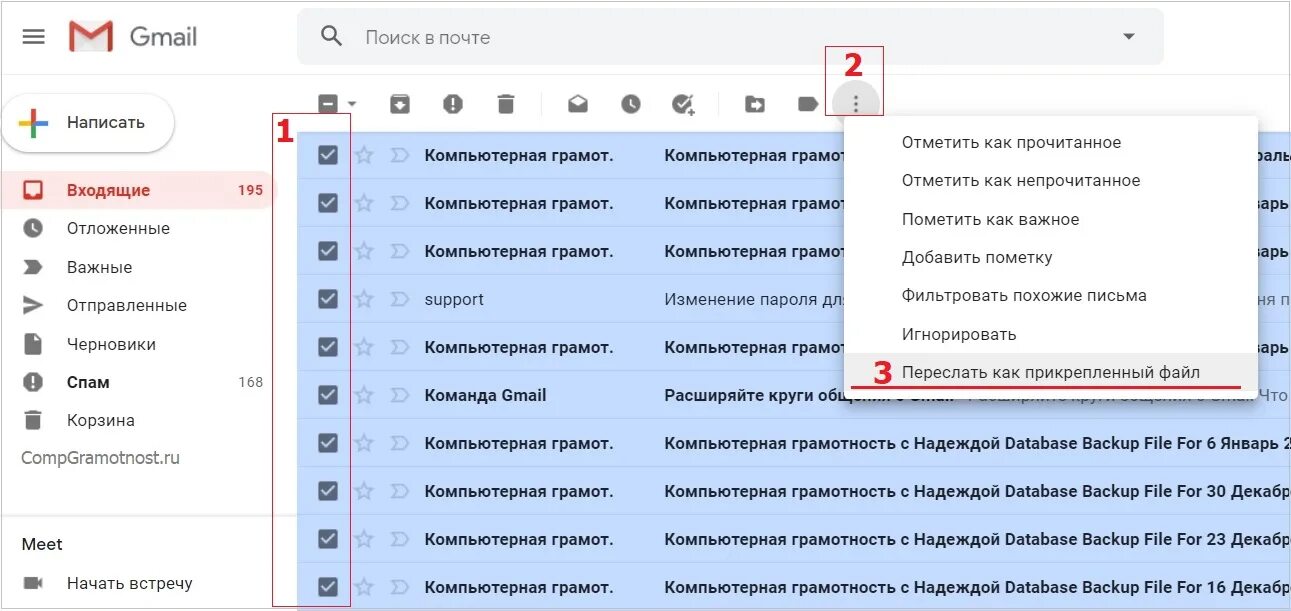Toggle importance marker on 16 Декабрь email
This screenshot has width=1291, height=611.
(x=399, y=587)
